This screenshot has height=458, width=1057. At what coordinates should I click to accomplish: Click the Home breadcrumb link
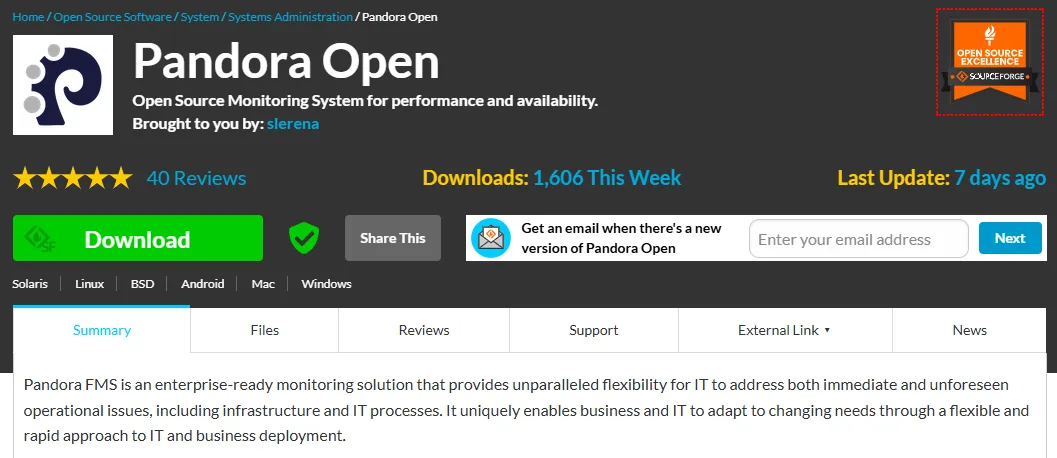(28, 17)
